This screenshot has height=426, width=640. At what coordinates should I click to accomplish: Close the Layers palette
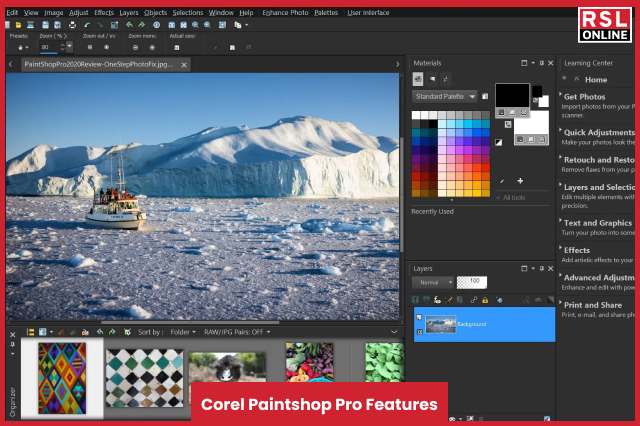[x=551, y=268]
